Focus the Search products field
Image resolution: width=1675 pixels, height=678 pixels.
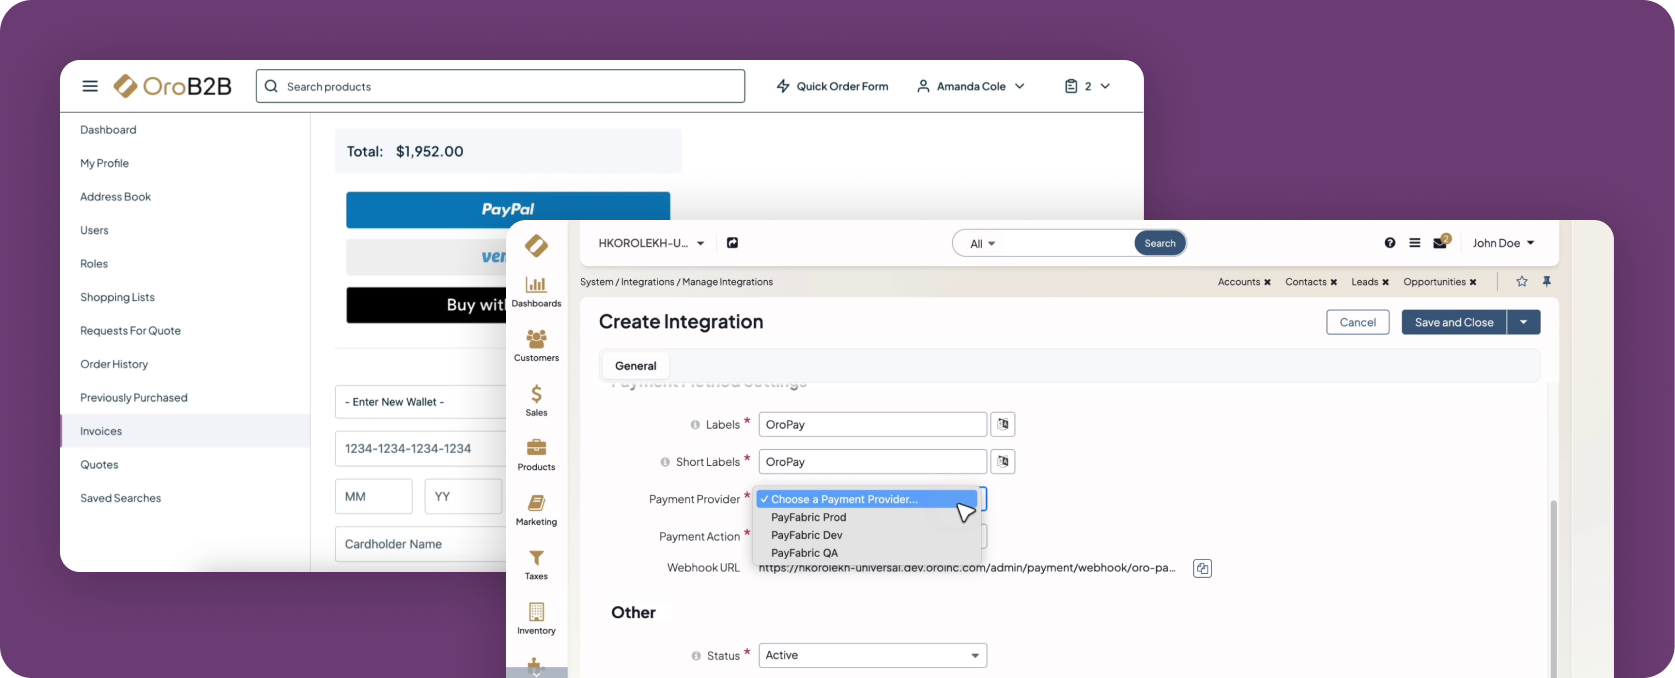(x=500, y=86)
